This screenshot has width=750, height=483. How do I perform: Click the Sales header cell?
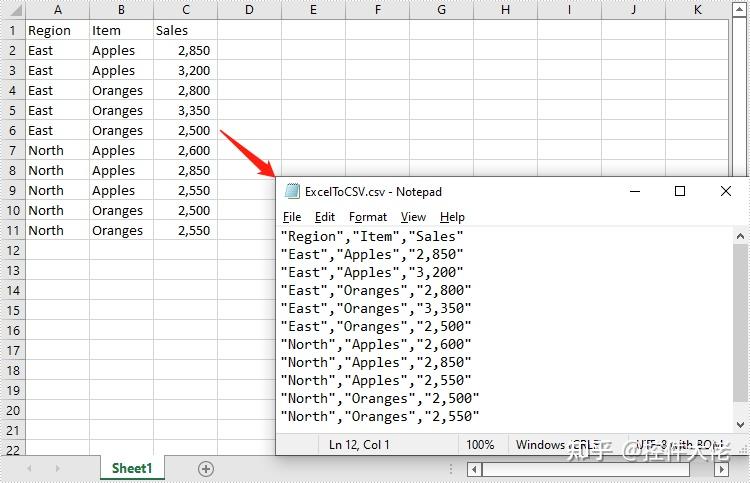point(186,31)
